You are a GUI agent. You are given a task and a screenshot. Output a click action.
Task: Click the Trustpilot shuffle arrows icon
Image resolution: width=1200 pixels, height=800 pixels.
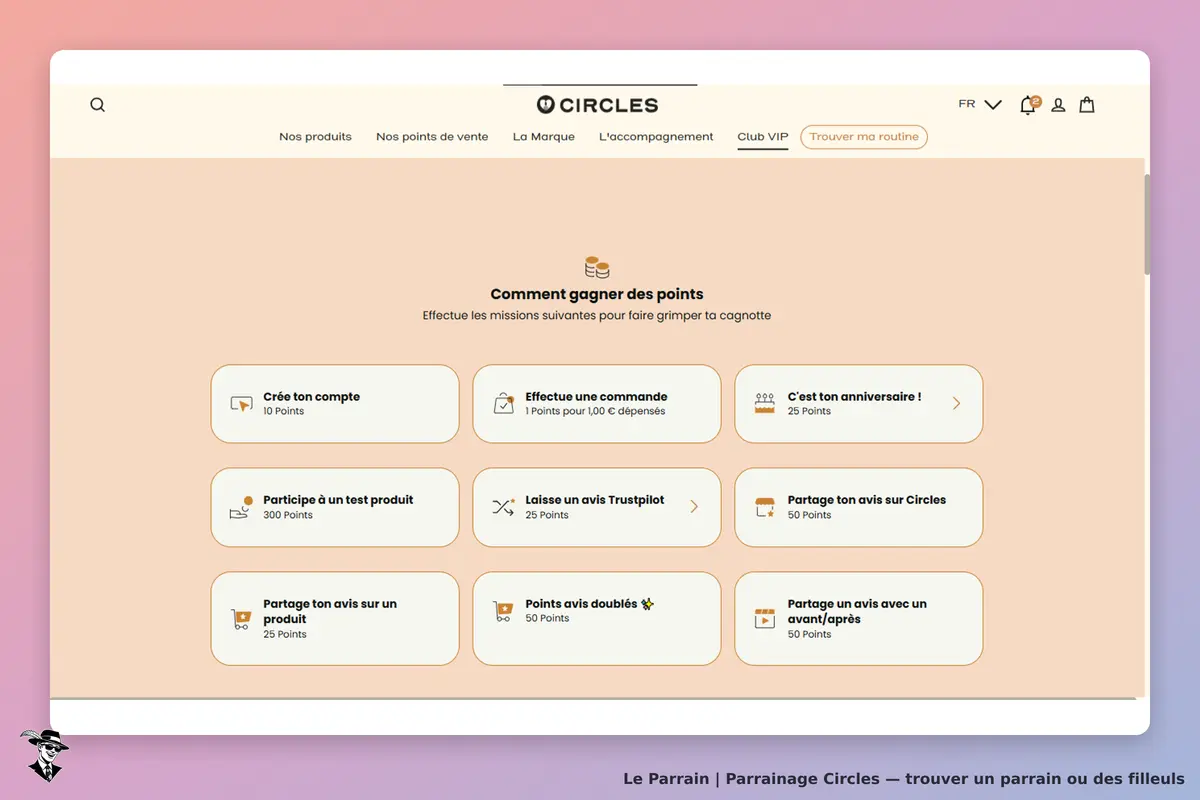(x=503, y=507)
